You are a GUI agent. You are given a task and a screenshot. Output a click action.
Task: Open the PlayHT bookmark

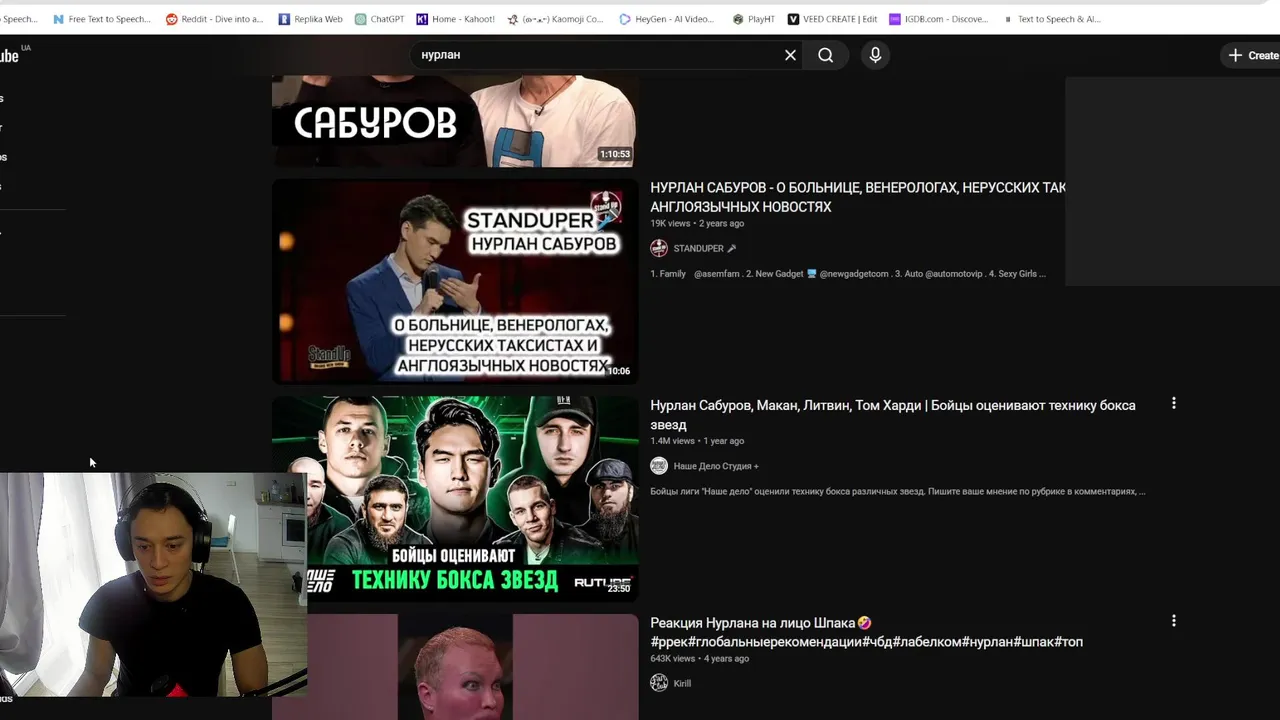(x=754, y=19)
